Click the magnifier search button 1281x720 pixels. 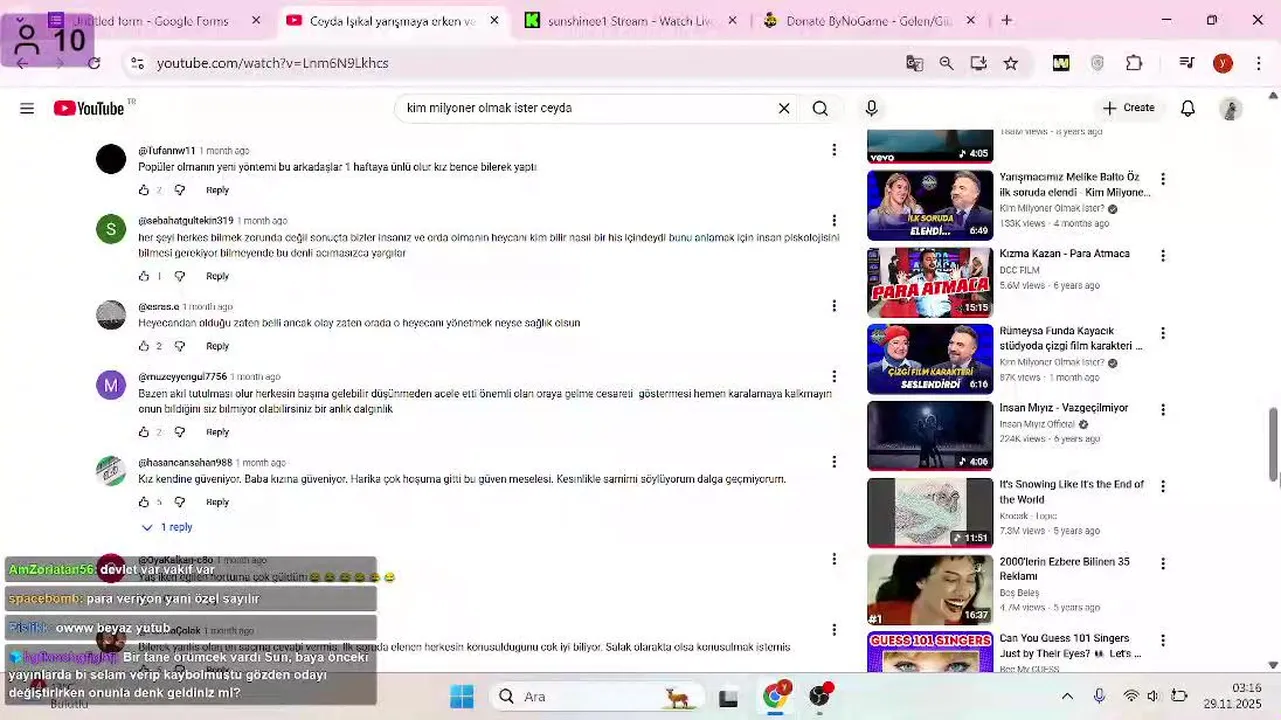(x=820, y=108)
